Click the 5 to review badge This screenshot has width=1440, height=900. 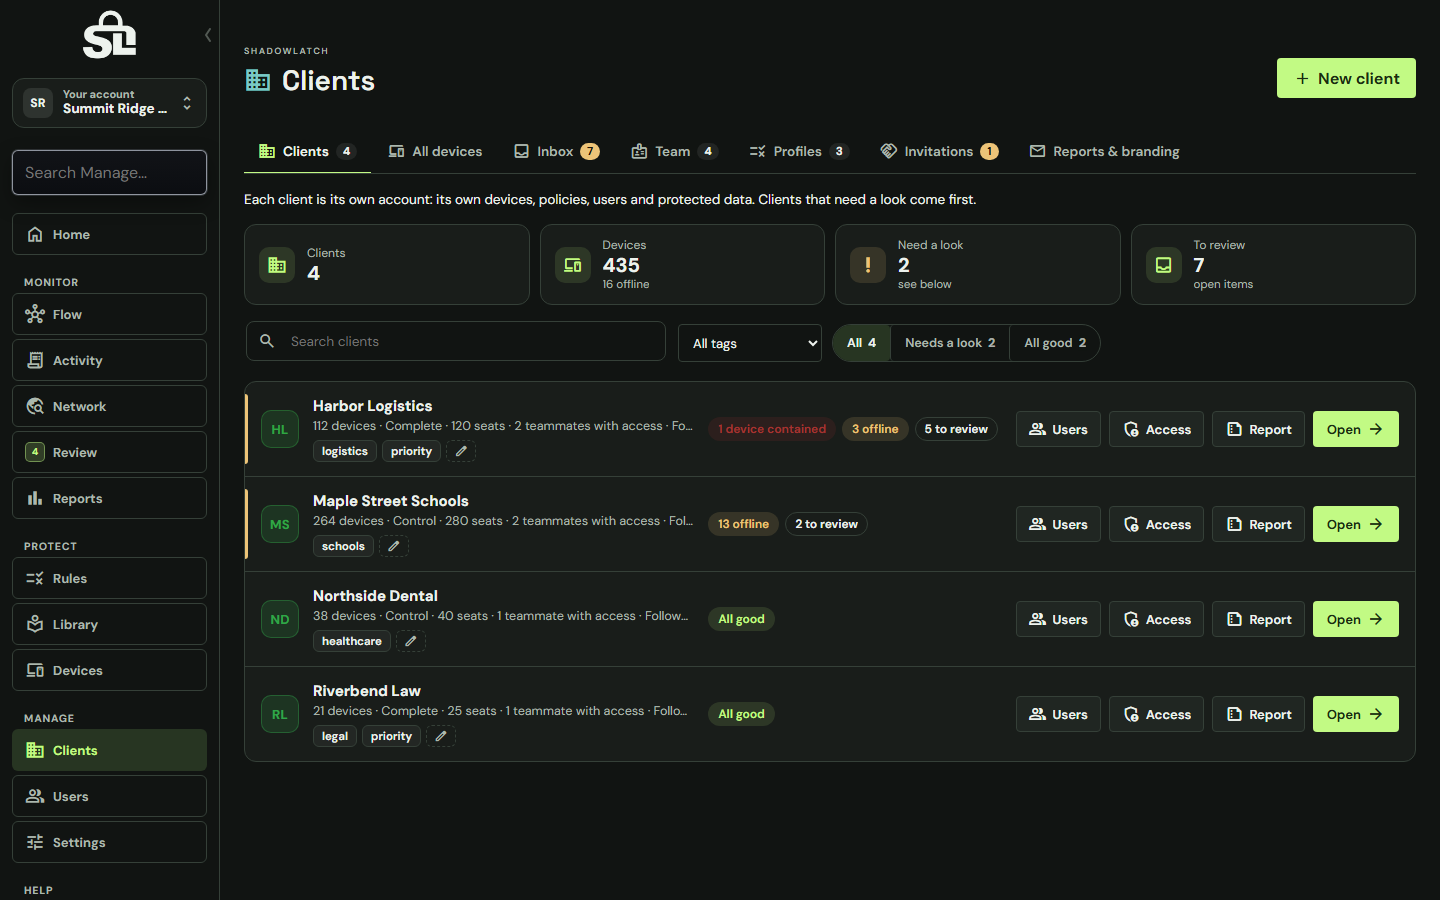956,429
